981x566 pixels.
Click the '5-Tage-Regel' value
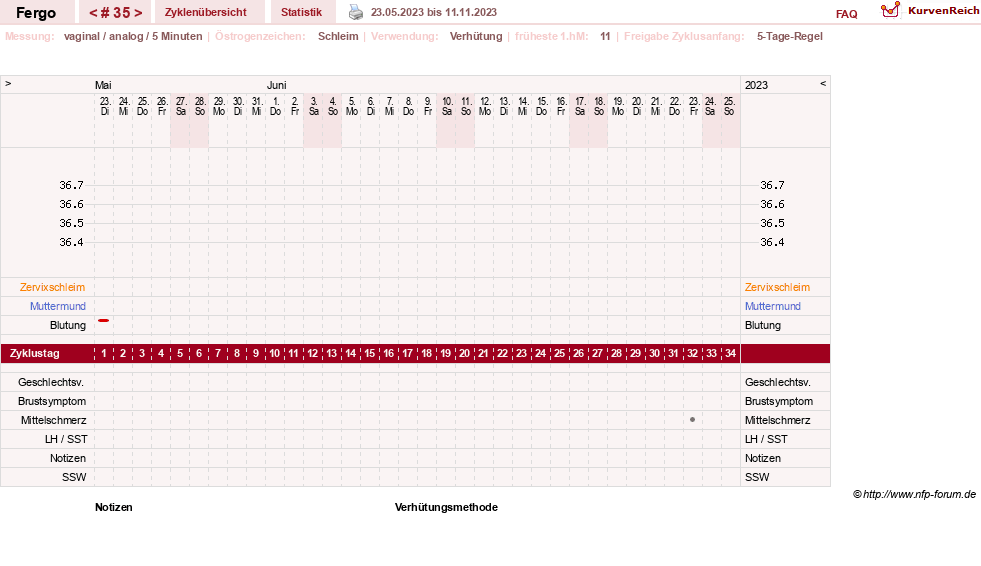(790, 36)
